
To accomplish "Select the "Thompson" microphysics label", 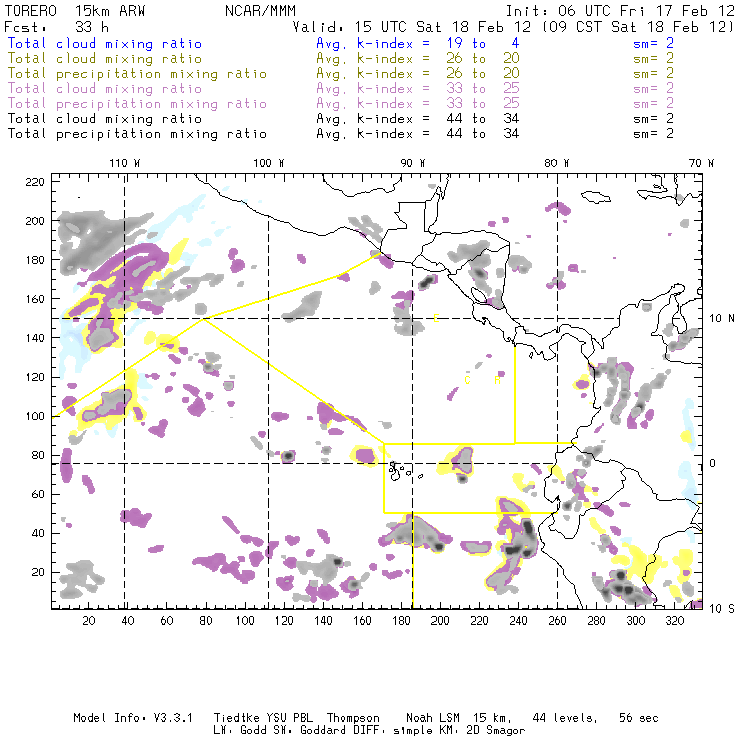I will pos(353,718).
